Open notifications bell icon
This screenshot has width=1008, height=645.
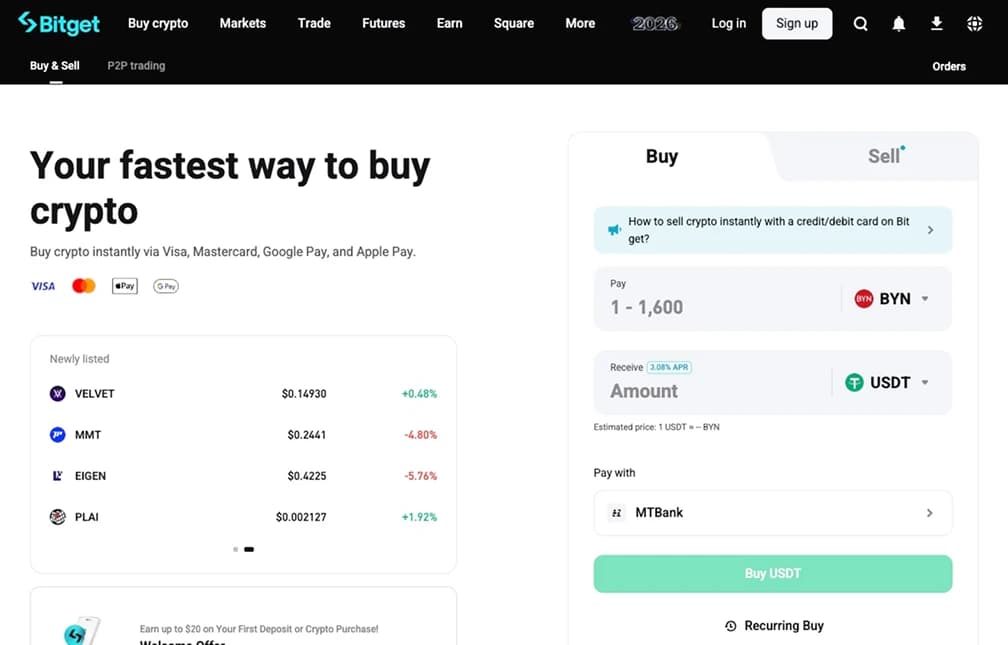899,24
